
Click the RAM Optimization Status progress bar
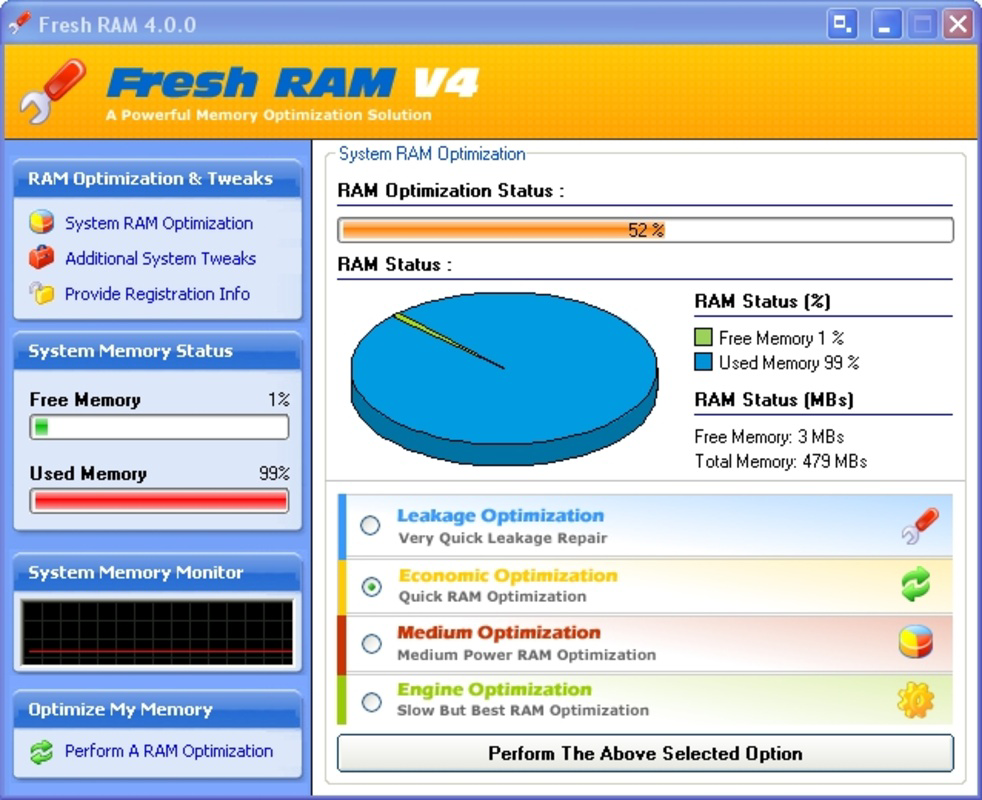coord(645,230)
